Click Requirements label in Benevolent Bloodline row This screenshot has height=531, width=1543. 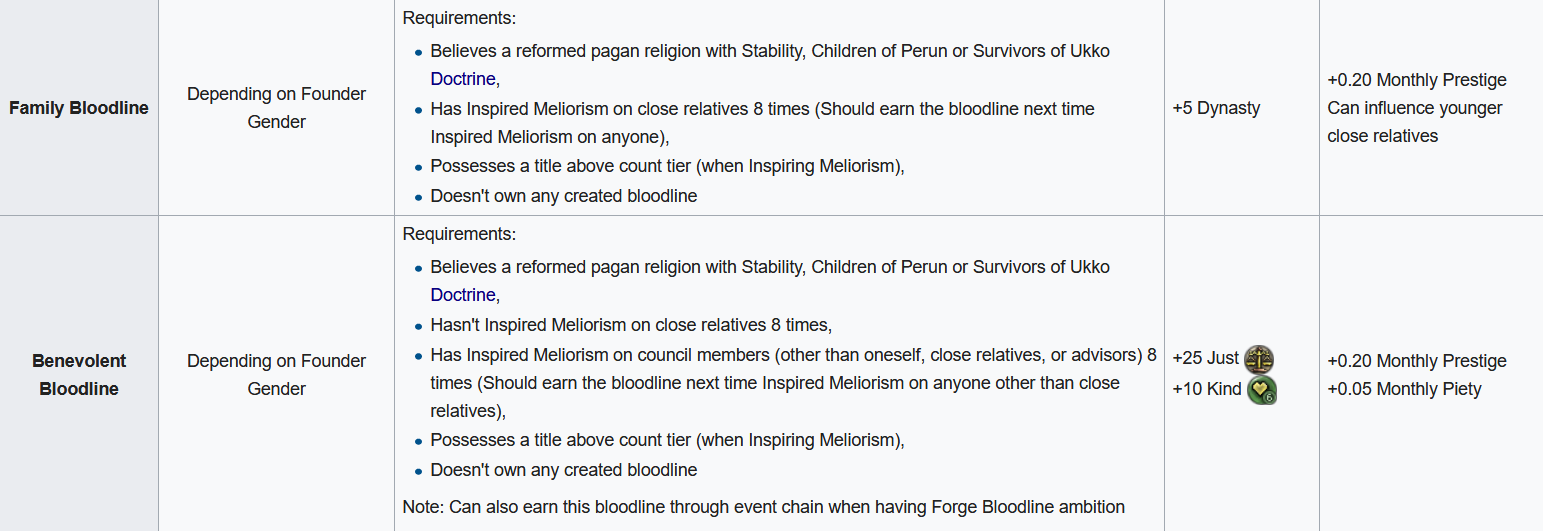click(459, 234)
